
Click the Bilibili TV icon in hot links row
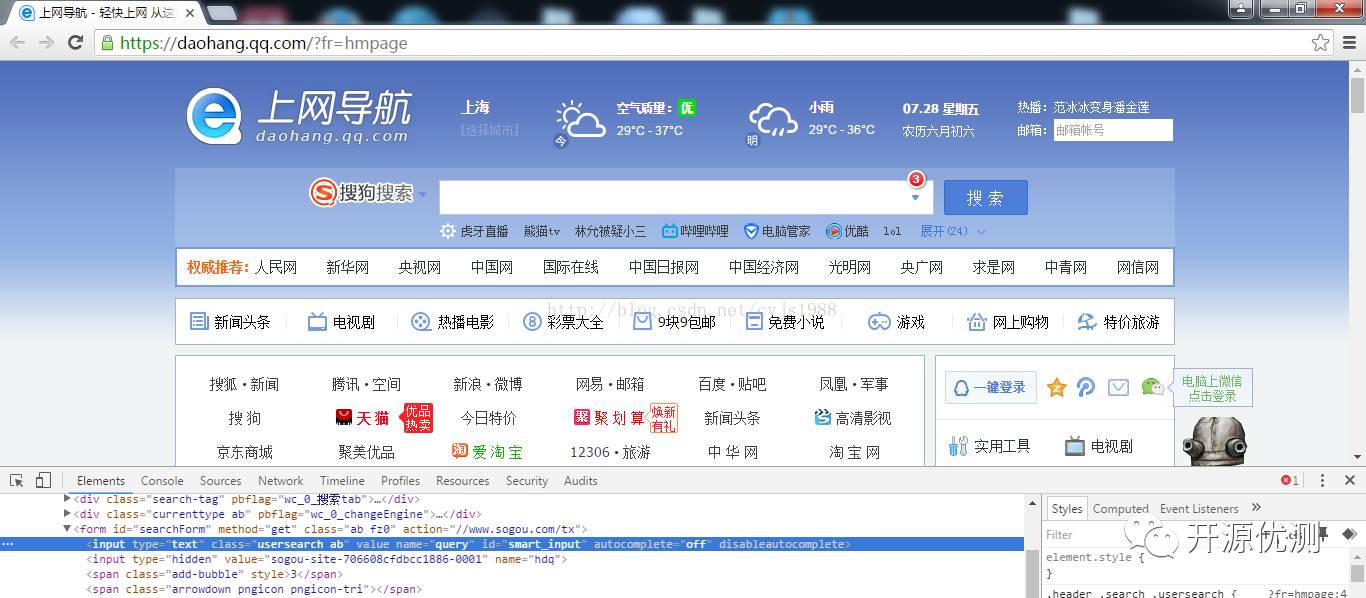(666, 231)
